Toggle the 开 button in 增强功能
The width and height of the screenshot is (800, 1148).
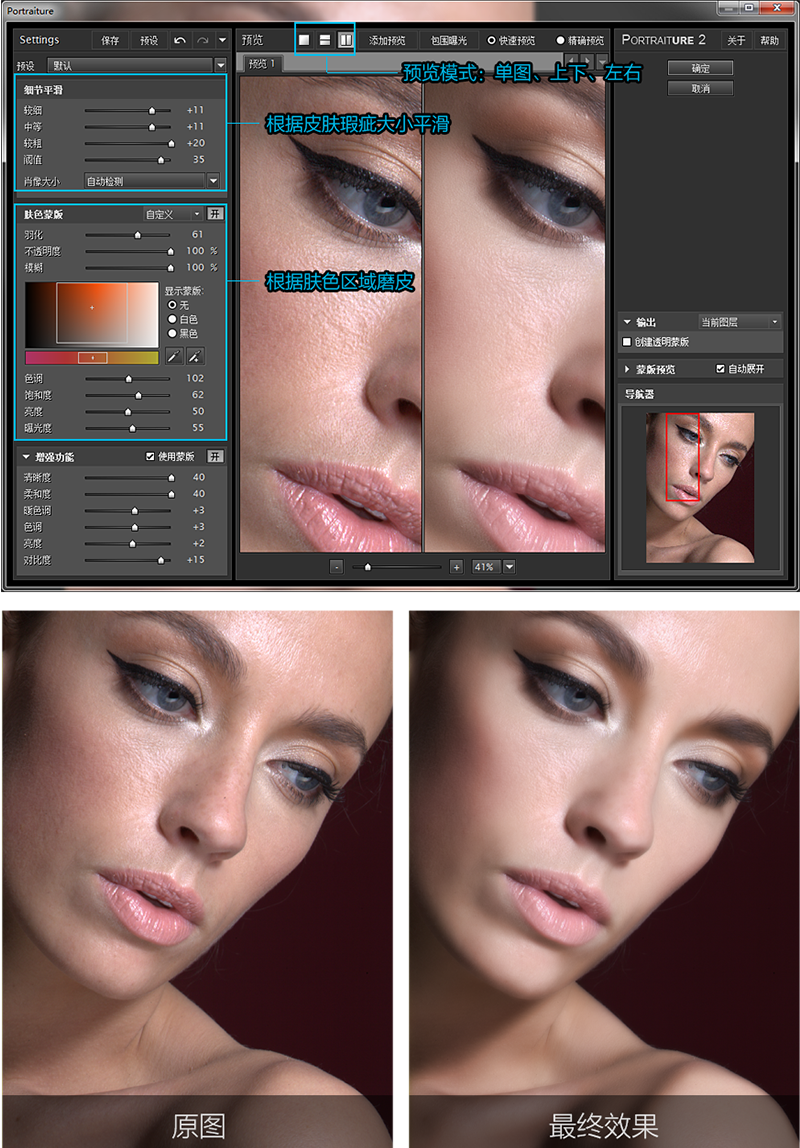215,456
